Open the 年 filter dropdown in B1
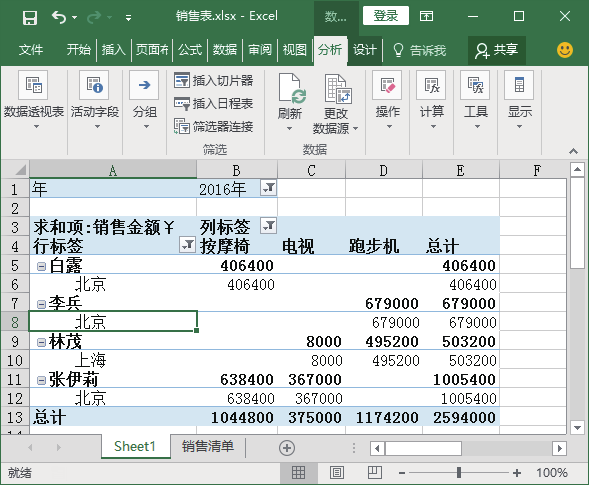The image size is (589, 485). 268,188
